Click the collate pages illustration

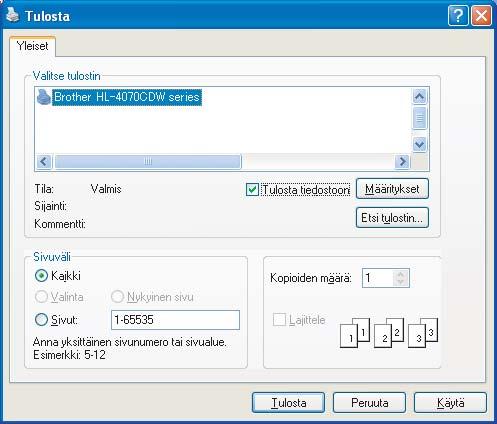(x=389, y=333)
